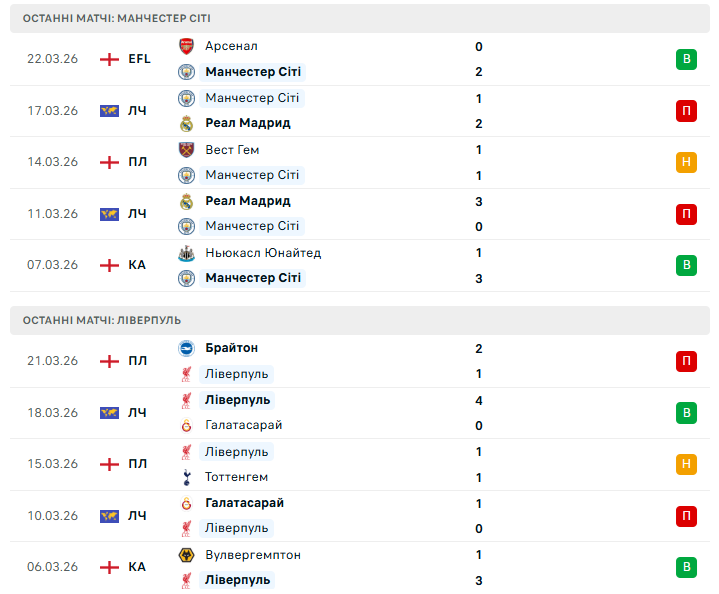Click the Brighton club crest icon
This screenshot has width=719, height=594.
(186, 348)
